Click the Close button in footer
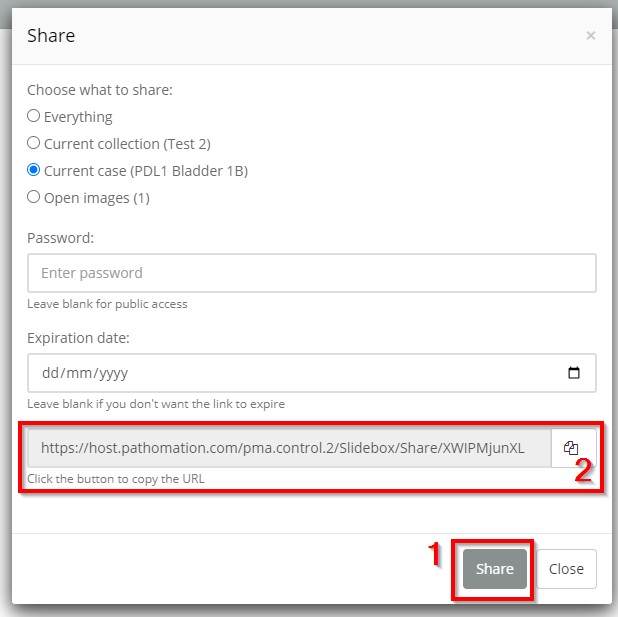The image size is (618, 617). [x=566, y=569]
